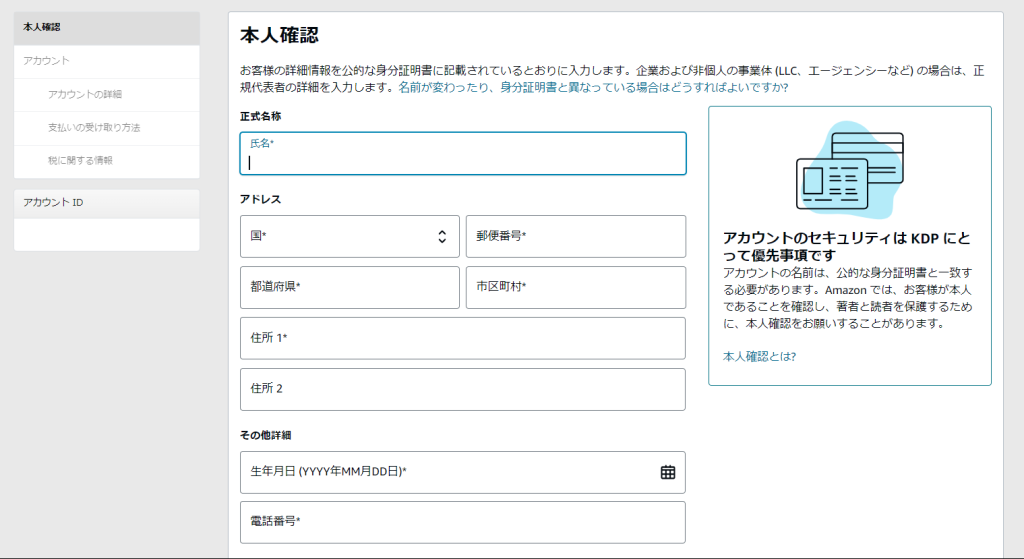Select 本人確認 in the sidebar
The image size is (1024, 559).
[106, 27]
